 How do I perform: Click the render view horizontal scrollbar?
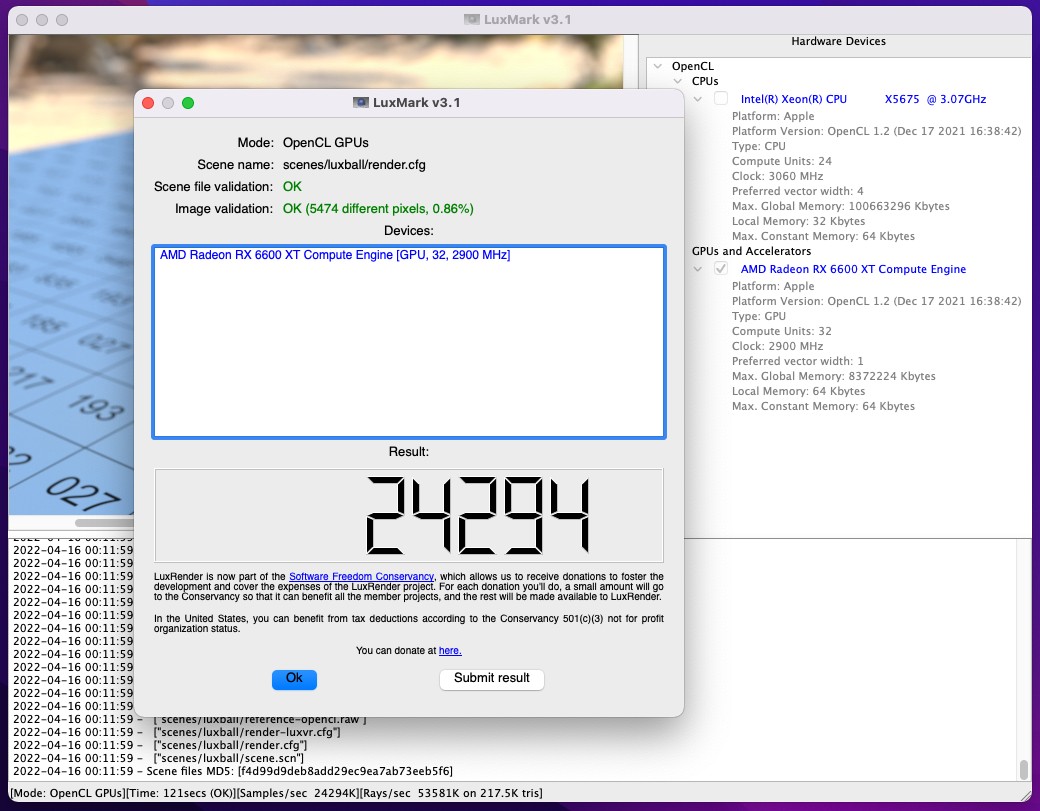(x=104, y=523)
